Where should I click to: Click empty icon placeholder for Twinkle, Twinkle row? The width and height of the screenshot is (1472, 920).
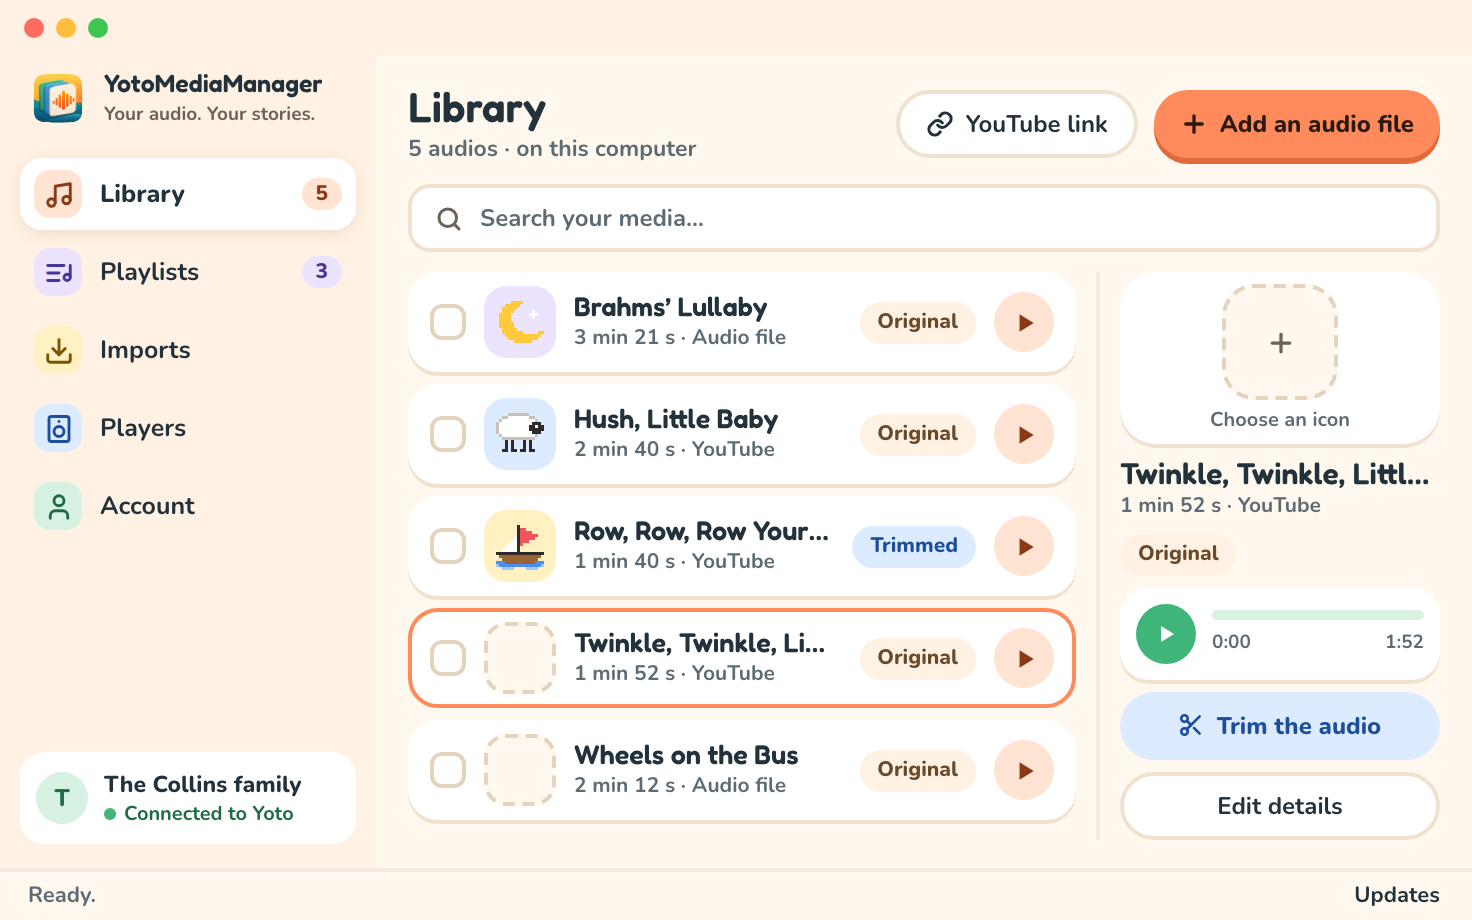[x=520, y=658]
